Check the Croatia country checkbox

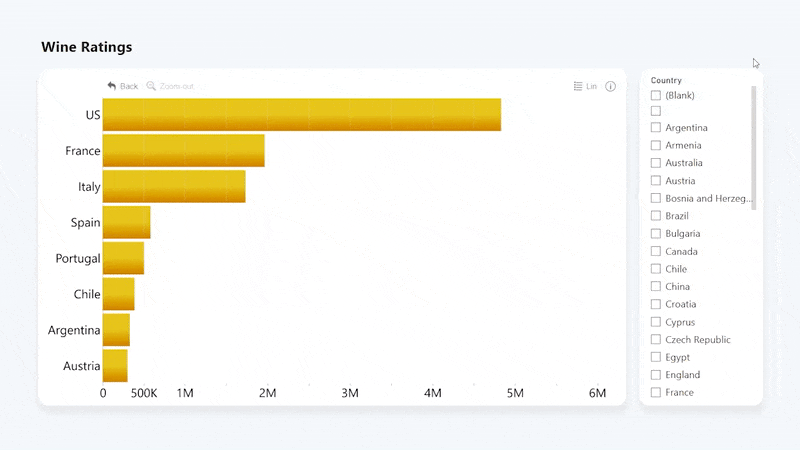click(656, 304)
